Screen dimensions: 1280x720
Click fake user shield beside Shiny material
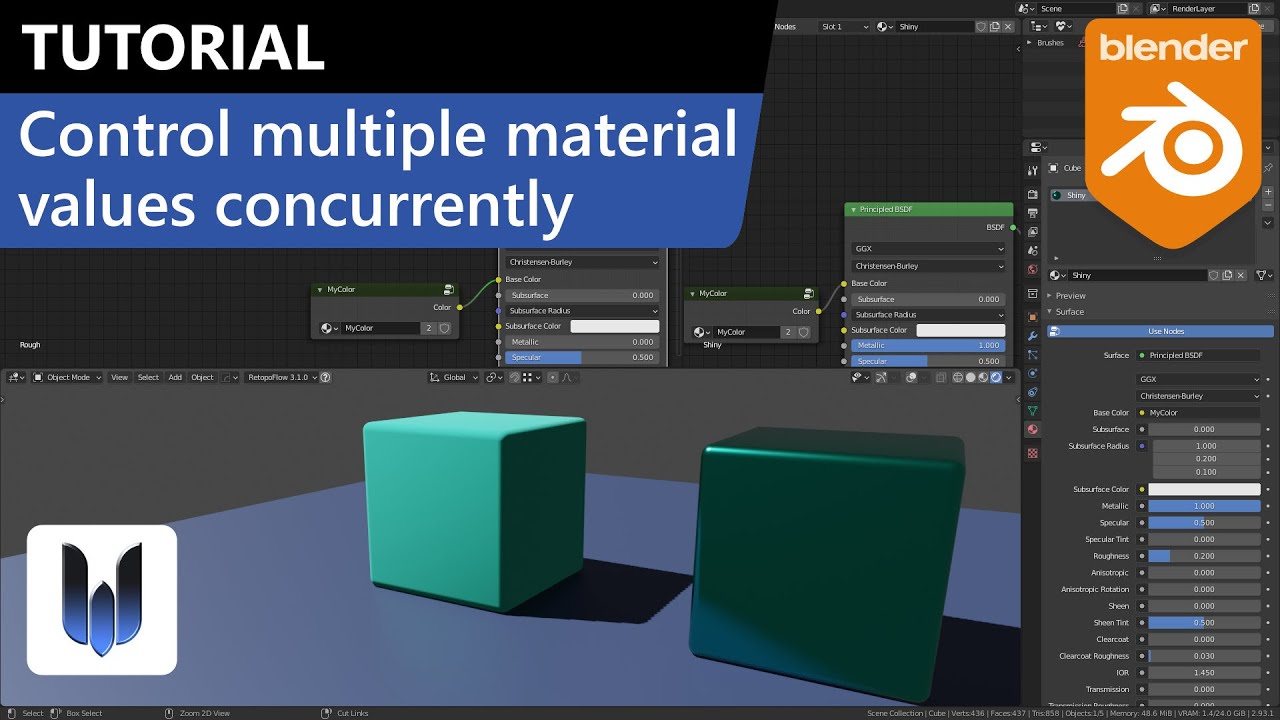[x=1214, y=275]
